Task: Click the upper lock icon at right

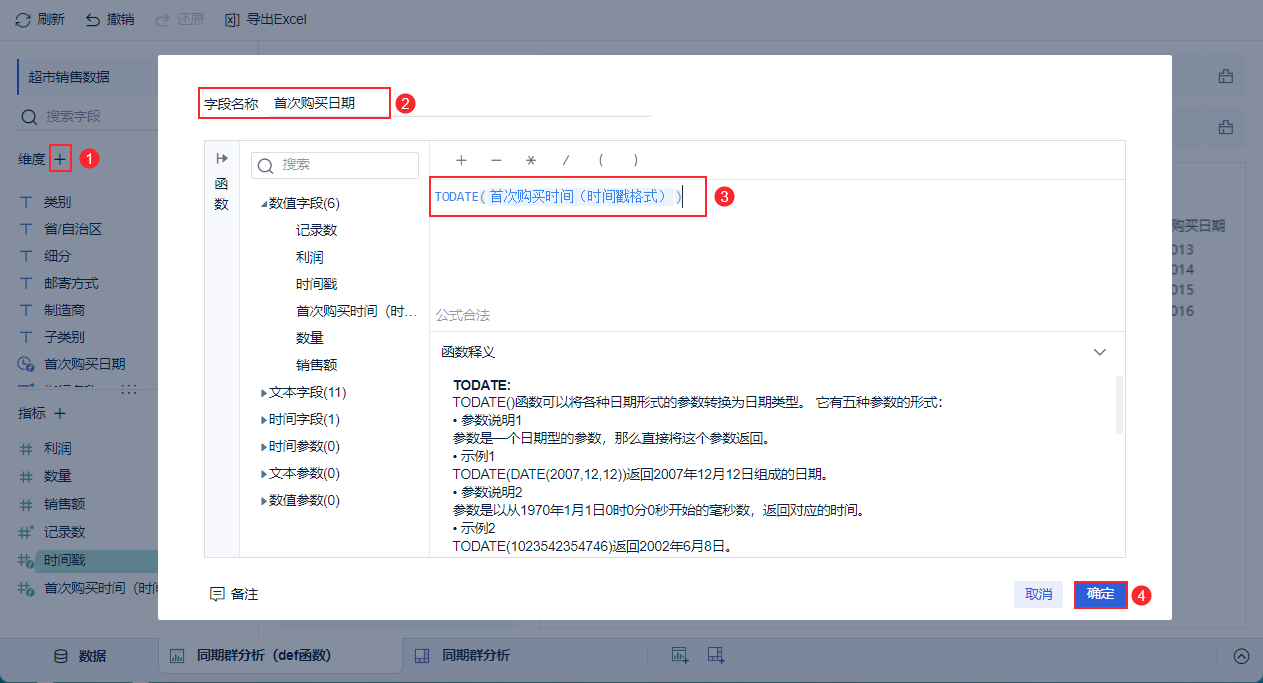Action: pos(1225,76)
